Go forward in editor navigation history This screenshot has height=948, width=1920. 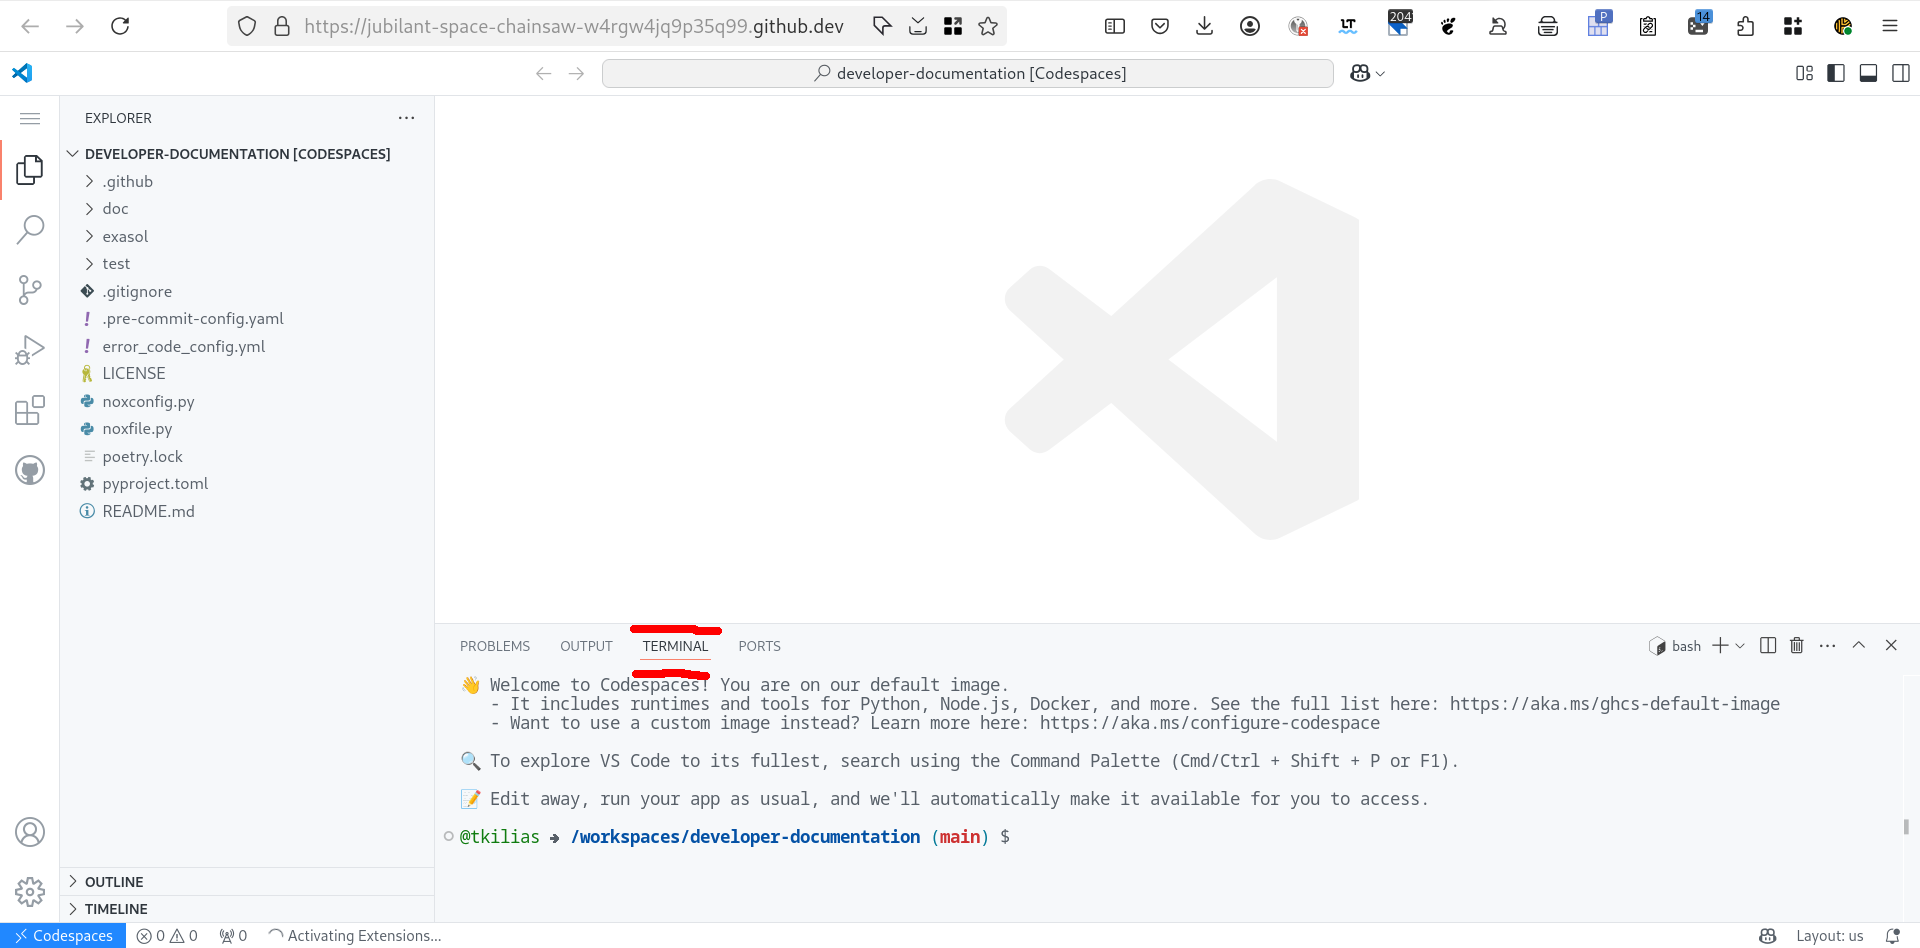pyautogui.click(x=576, y=73)
